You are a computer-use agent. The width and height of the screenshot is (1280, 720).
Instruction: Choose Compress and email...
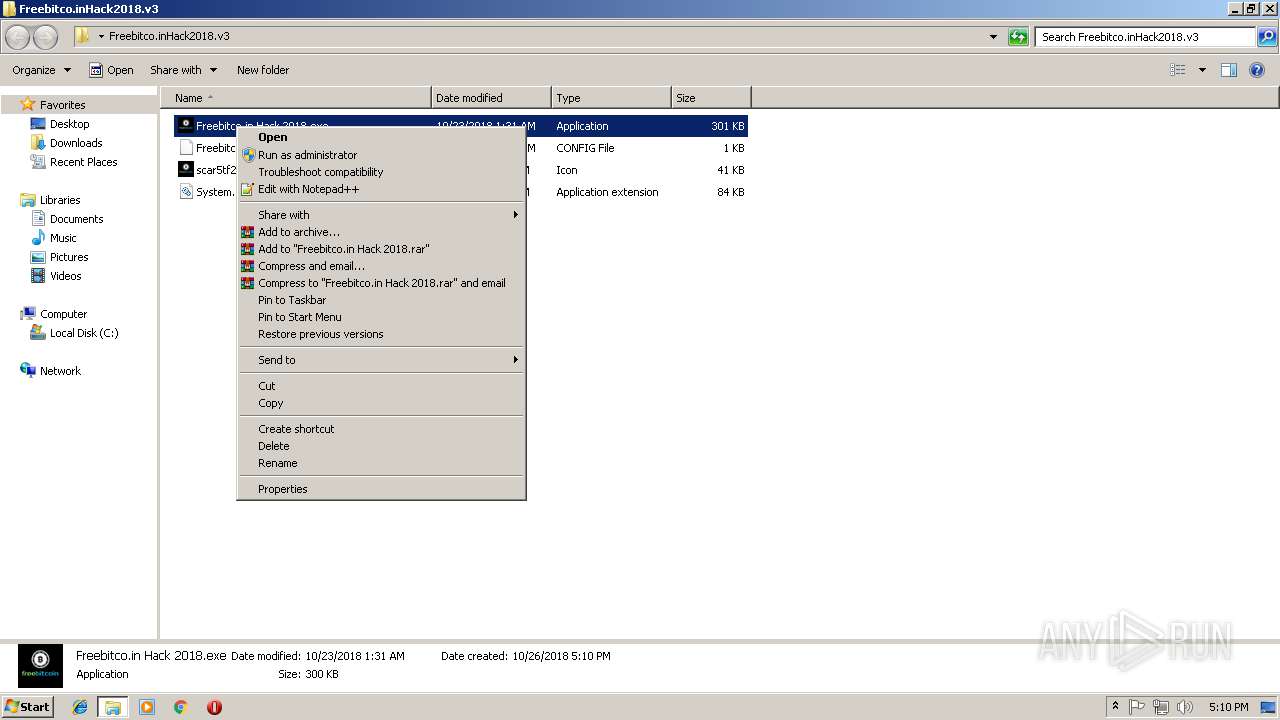click(381, 266)
